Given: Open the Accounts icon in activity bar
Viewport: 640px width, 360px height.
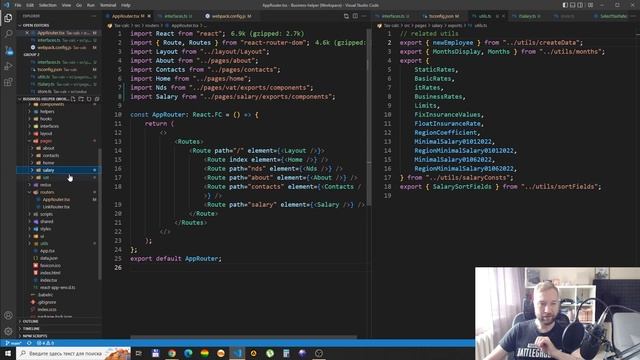Looking at the screenshot, I should (x=8, y=316).
